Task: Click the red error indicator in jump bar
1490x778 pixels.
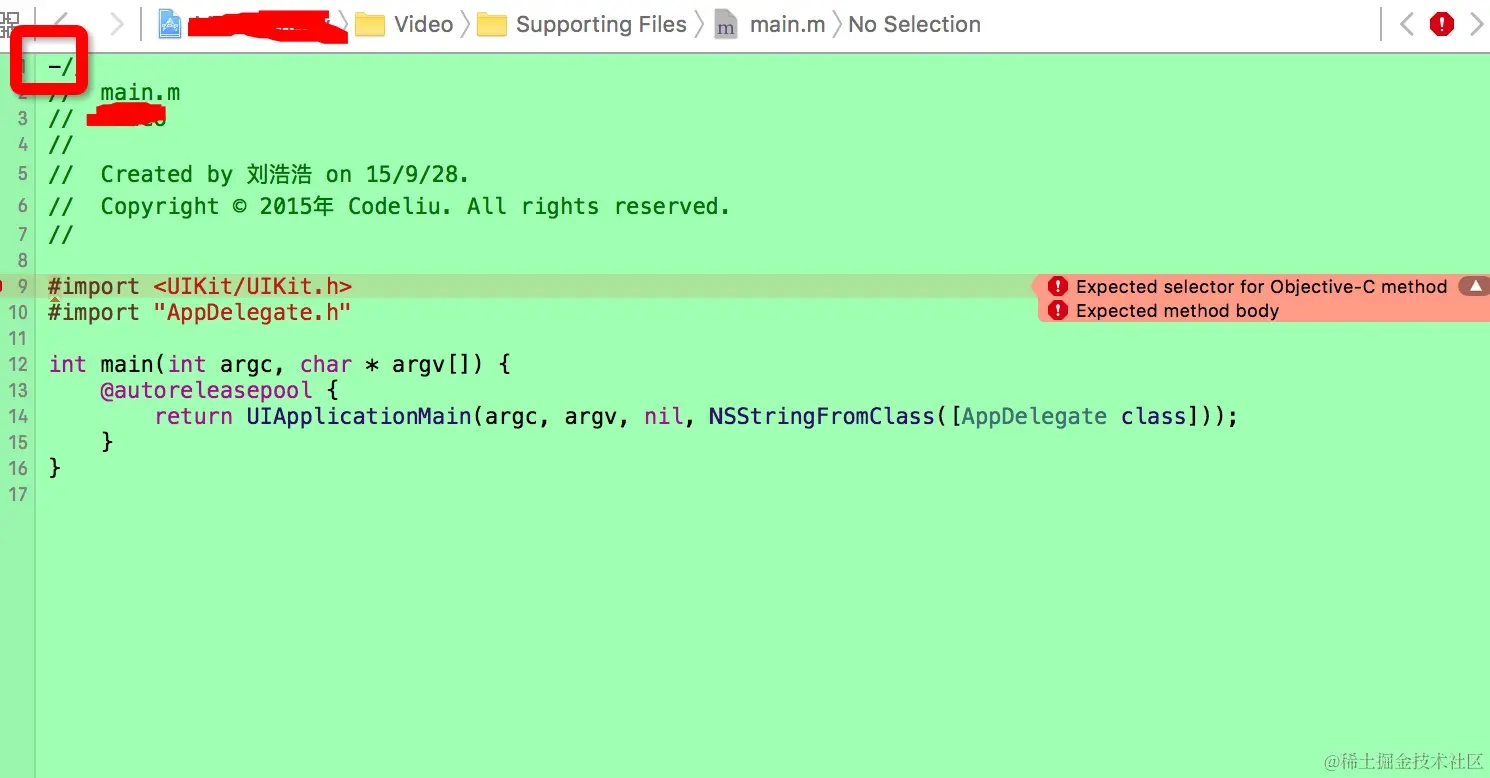Action: (x=1441, y=23)
